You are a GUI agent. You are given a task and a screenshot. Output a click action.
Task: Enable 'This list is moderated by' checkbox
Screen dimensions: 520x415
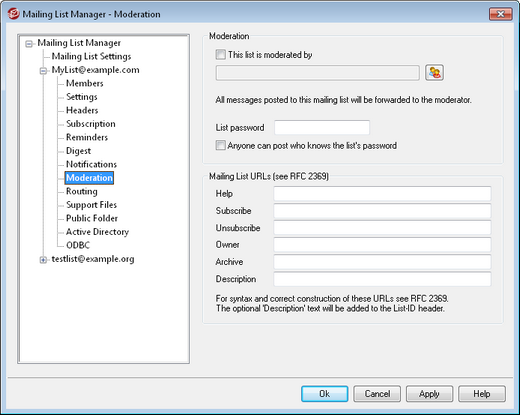220,54
